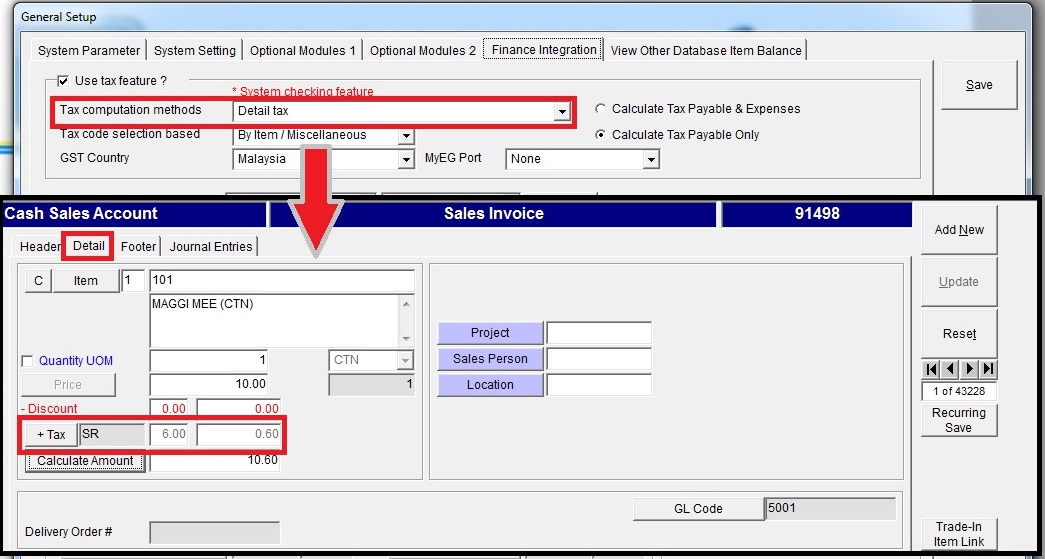Select Calculate Tax Payable & Expenses option
This screenshot has height=559, width=1045.
point(601,109)
